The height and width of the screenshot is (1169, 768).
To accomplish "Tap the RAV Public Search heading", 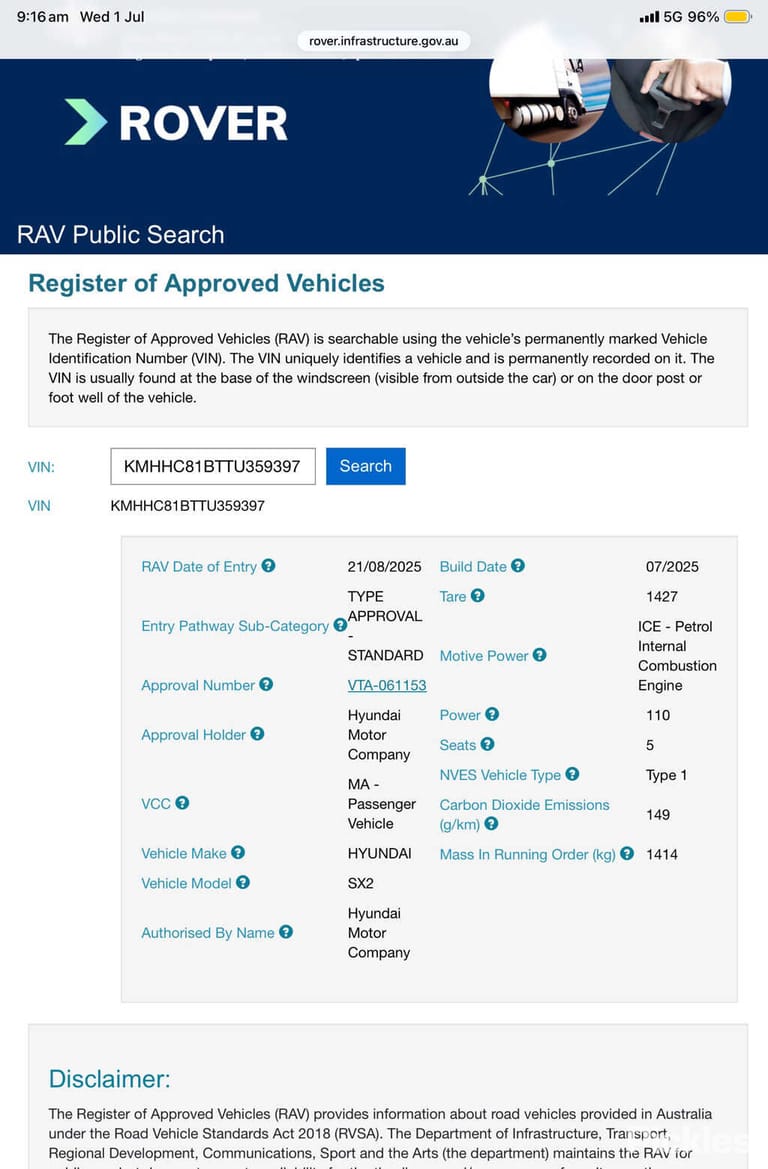I will click(x=121, y=235).
